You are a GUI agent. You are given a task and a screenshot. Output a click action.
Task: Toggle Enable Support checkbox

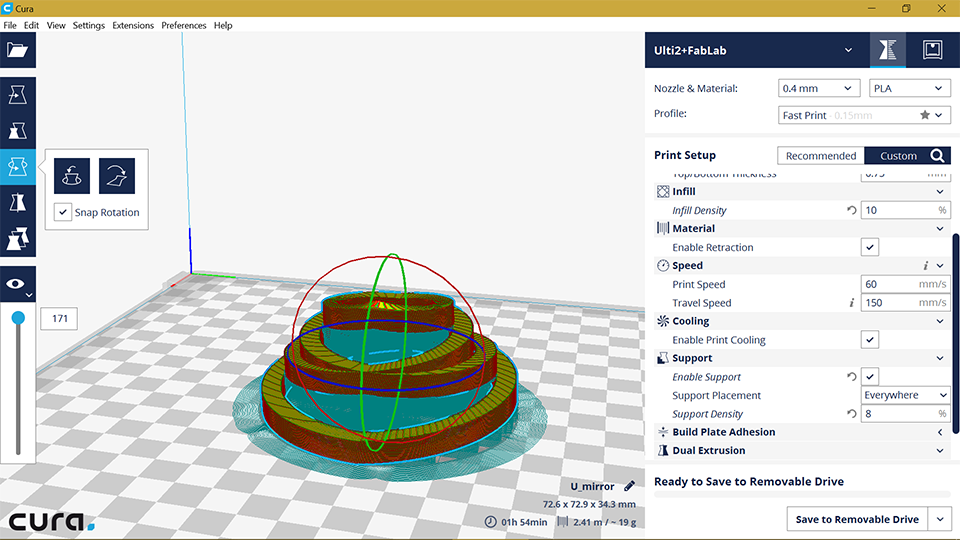(x=869, y=377)
